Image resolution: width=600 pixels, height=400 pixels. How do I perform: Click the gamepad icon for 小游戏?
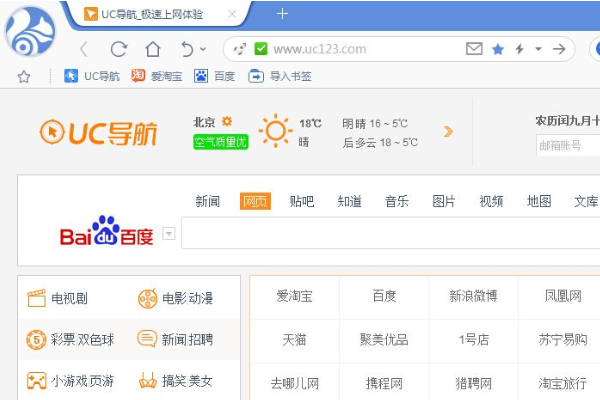36,381
